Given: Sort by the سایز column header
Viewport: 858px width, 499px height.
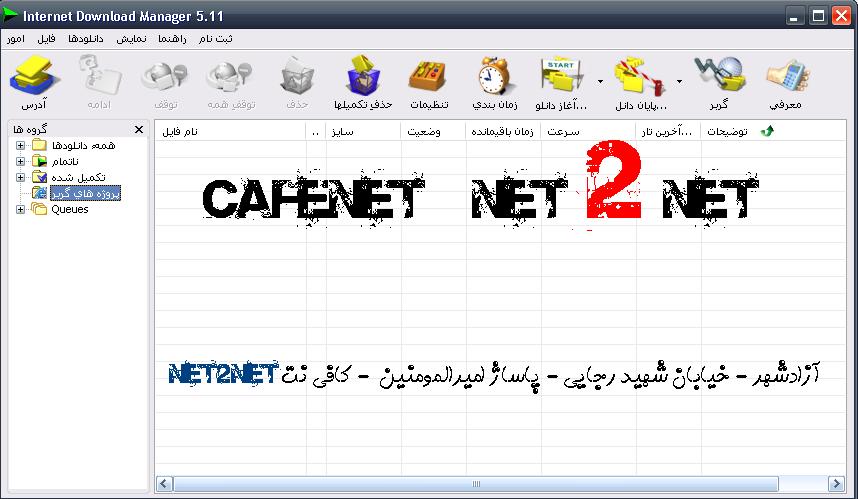Looking at the screenshot, I should tap(364, 131).
